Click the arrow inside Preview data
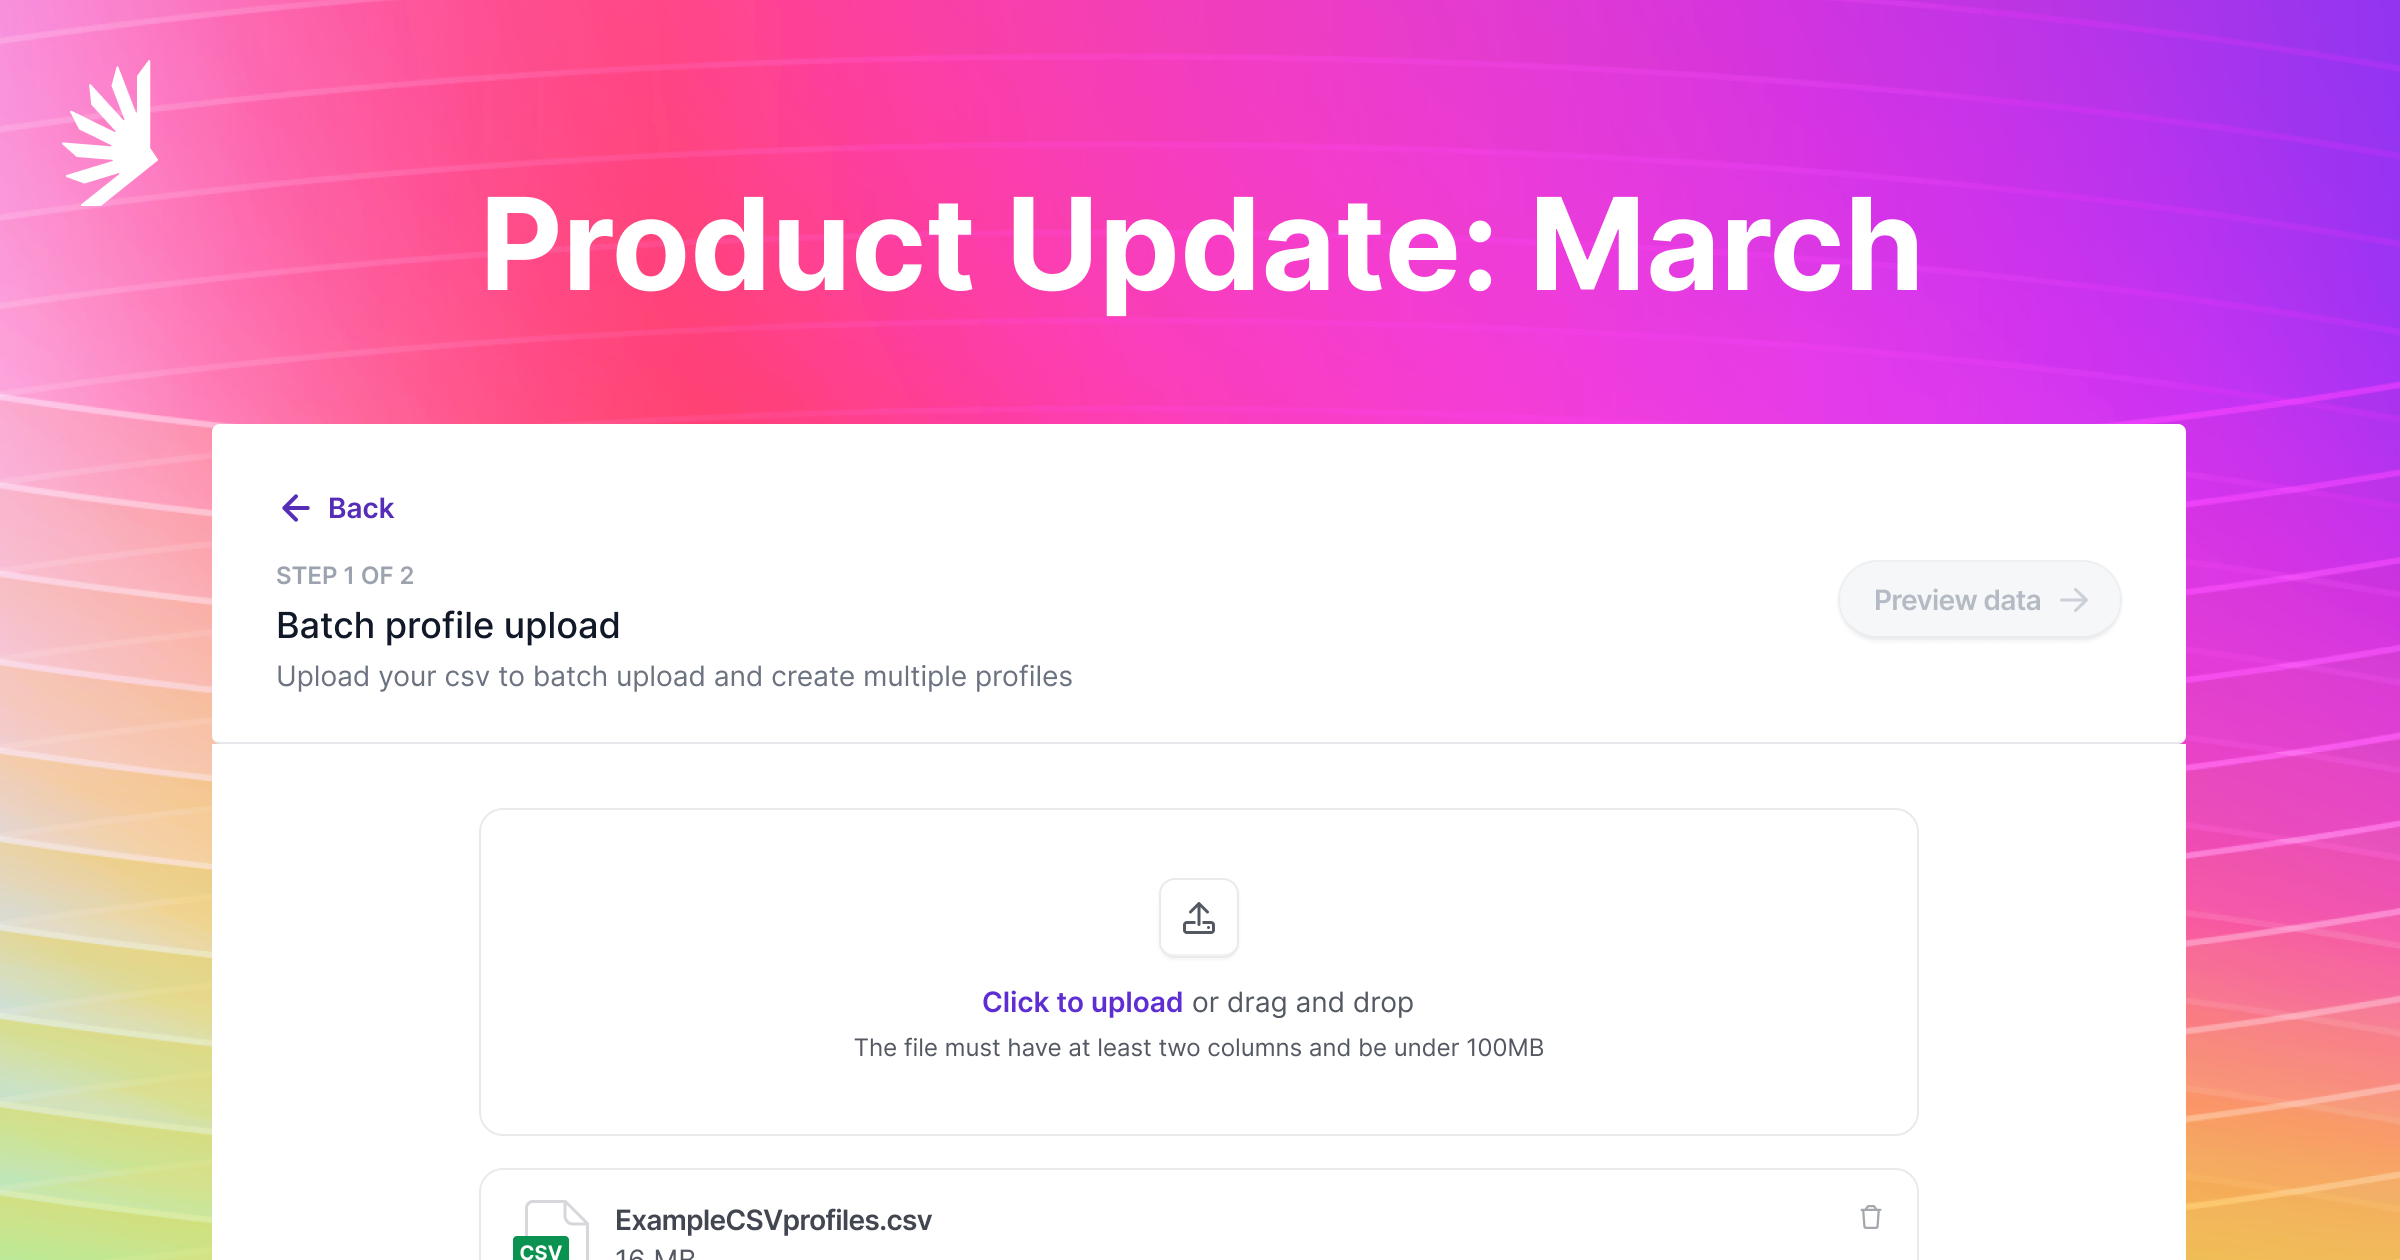Screen dimensions: 2400x1260 tap(2074, 600)
